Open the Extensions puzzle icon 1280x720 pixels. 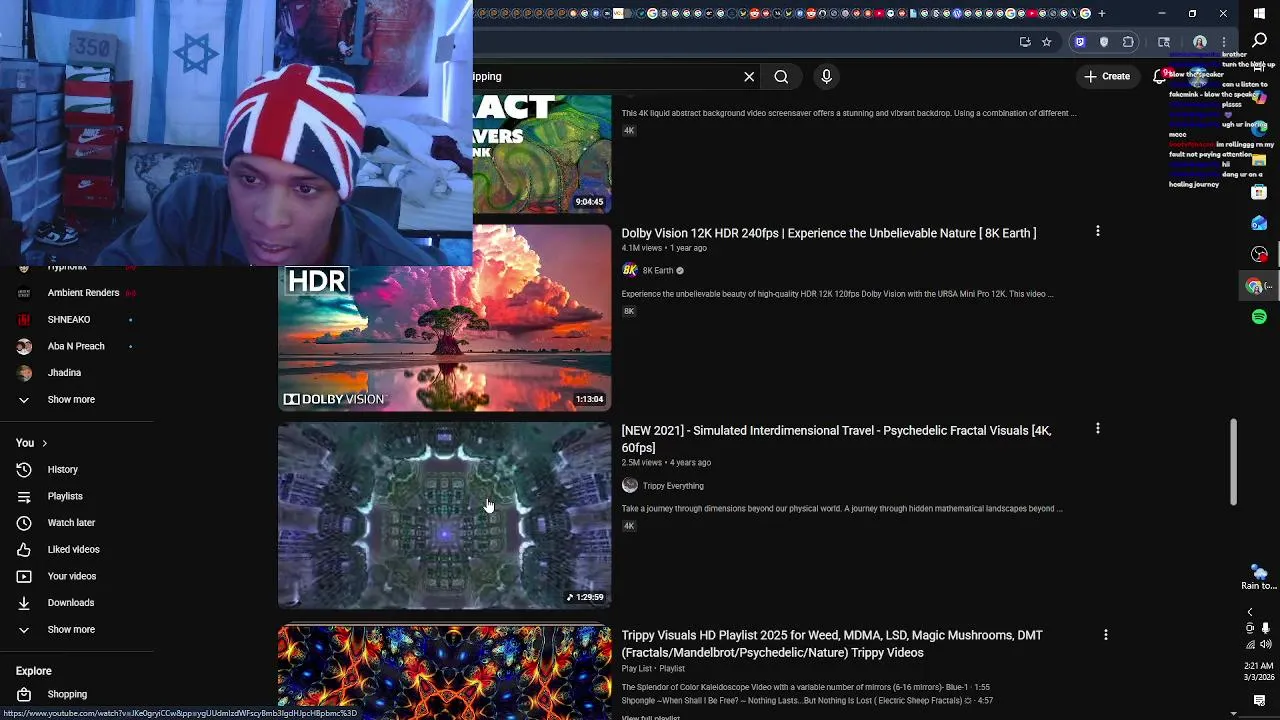(x=1129, y=42)
